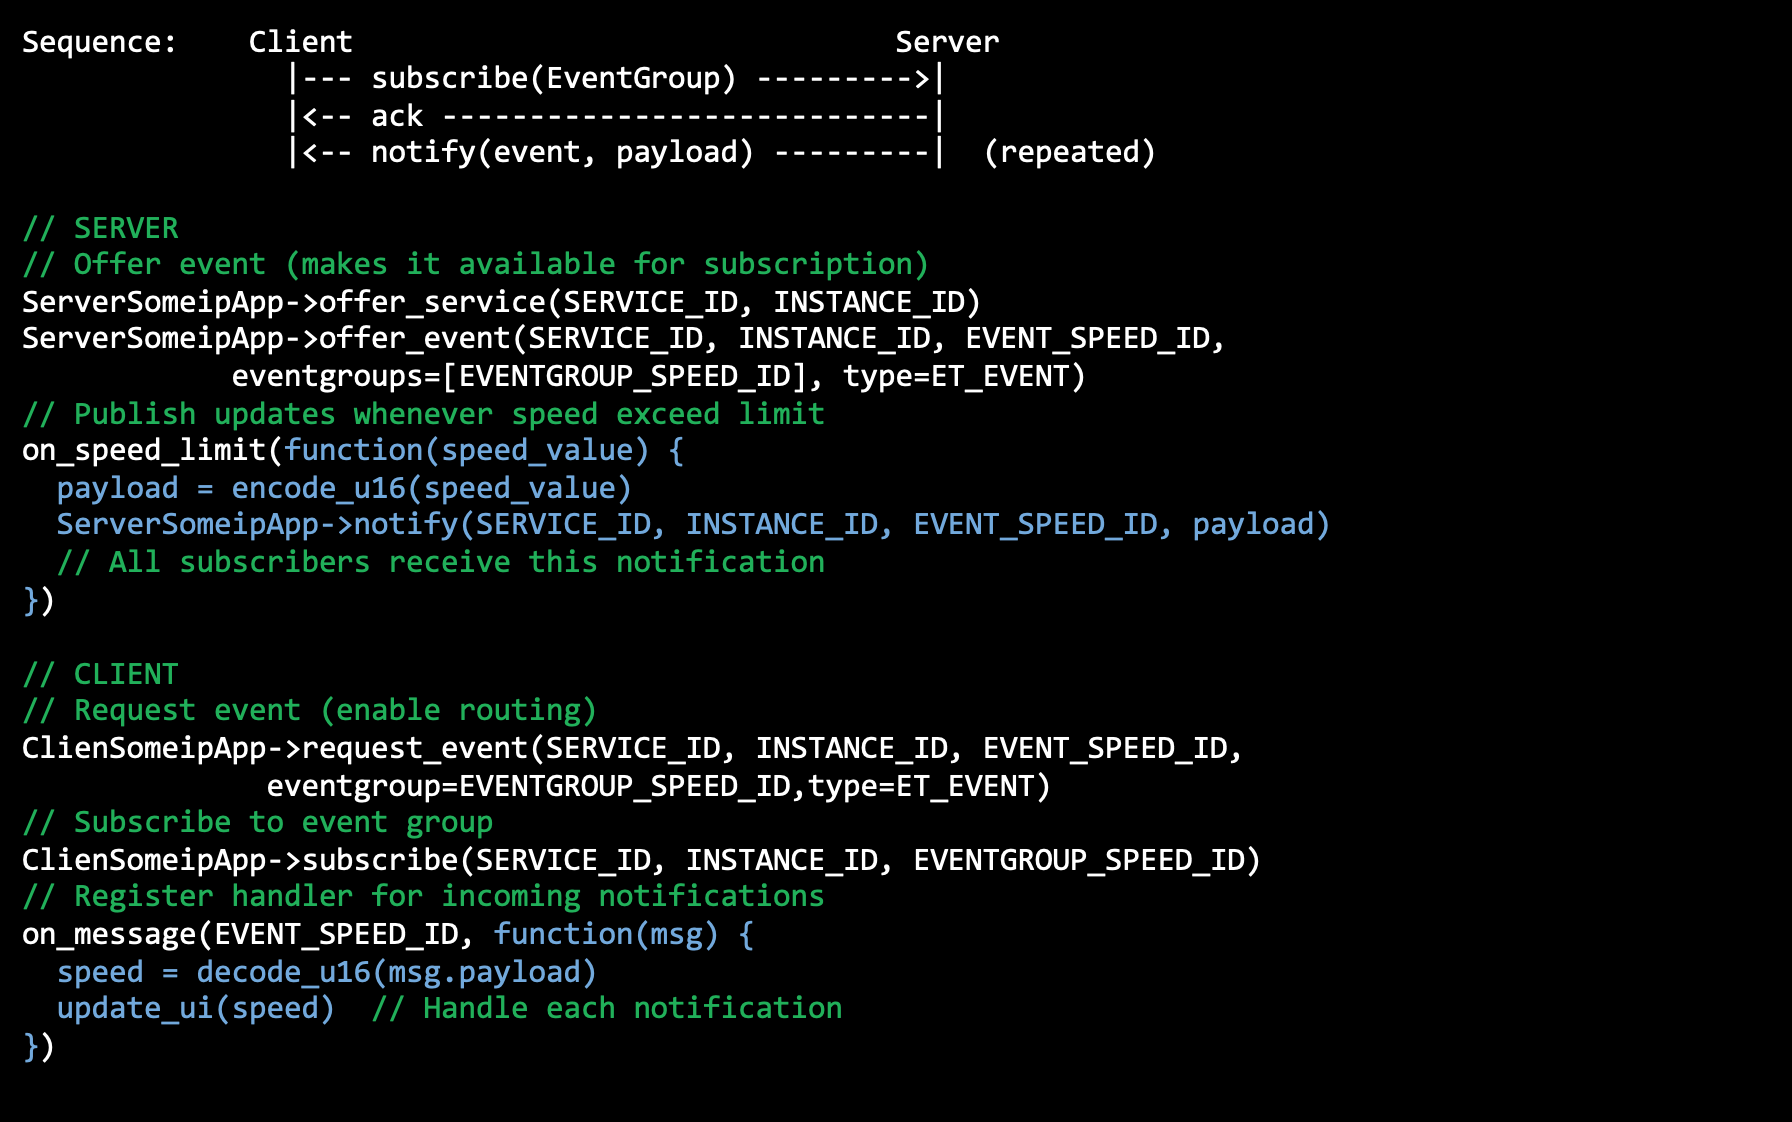Click the 'ServerSomeipApp->notify' call

click(693, 525)
